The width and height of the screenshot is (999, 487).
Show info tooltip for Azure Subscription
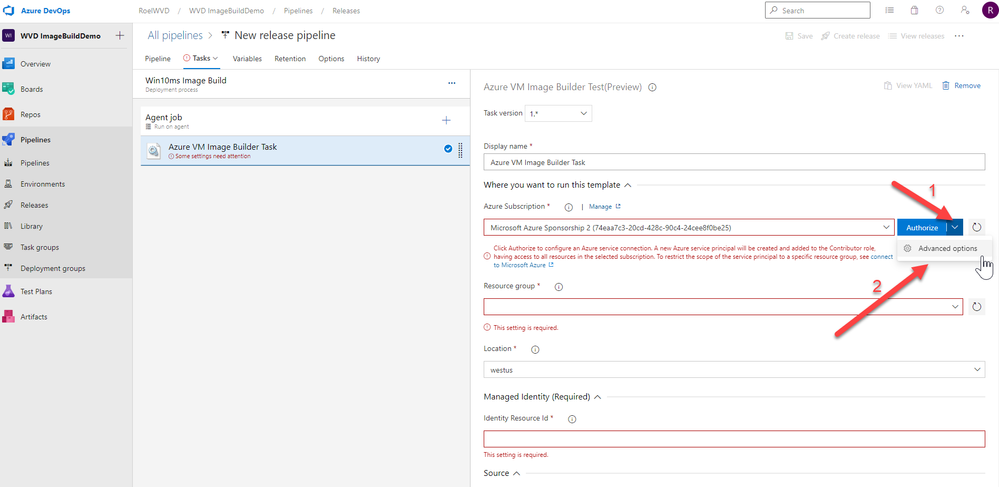click(568, 207)
